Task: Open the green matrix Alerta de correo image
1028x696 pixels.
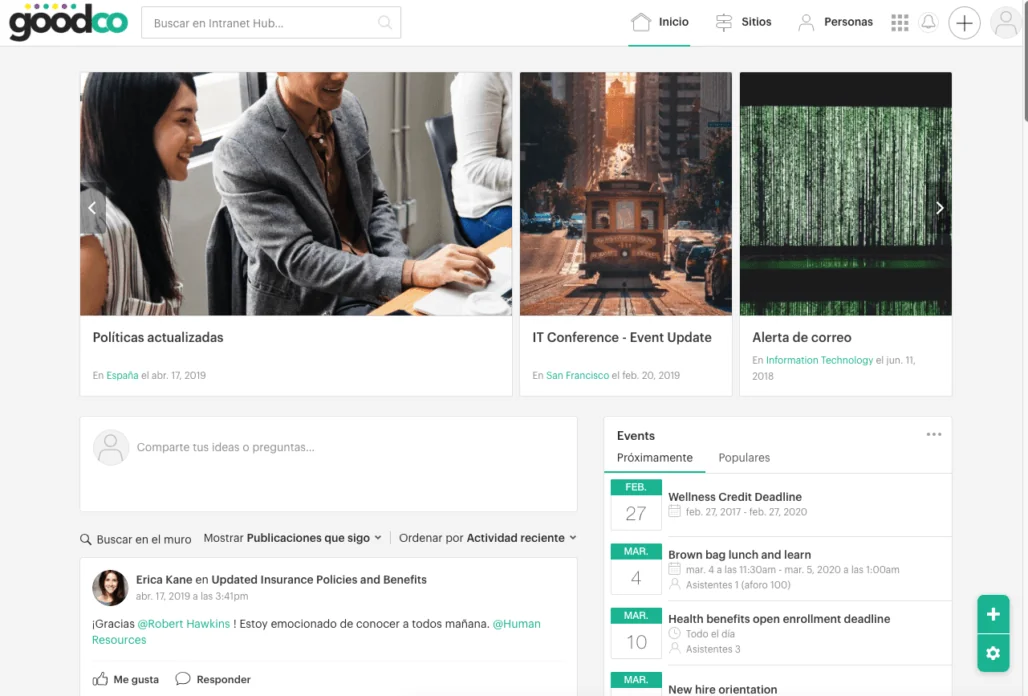Action: pos(846,194)
